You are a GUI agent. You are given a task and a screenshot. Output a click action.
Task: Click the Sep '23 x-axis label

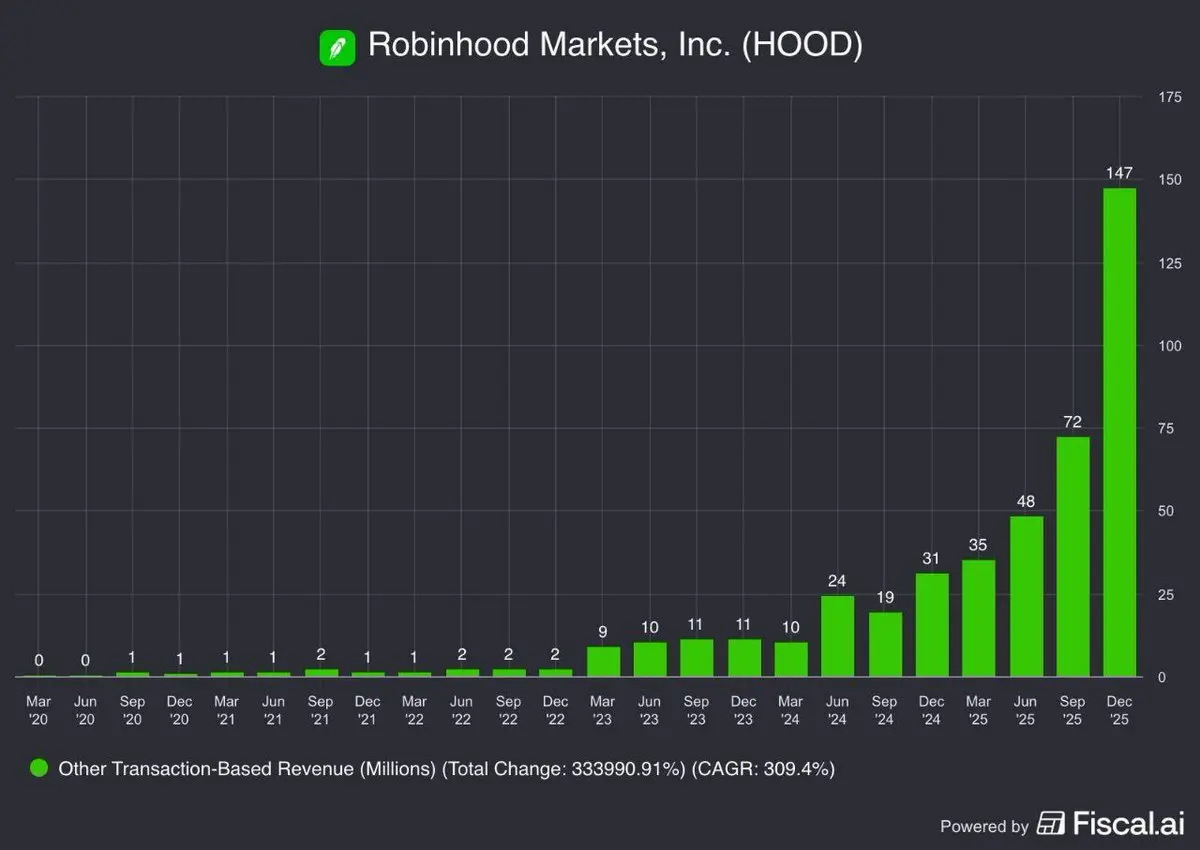[x=697, y=710]
